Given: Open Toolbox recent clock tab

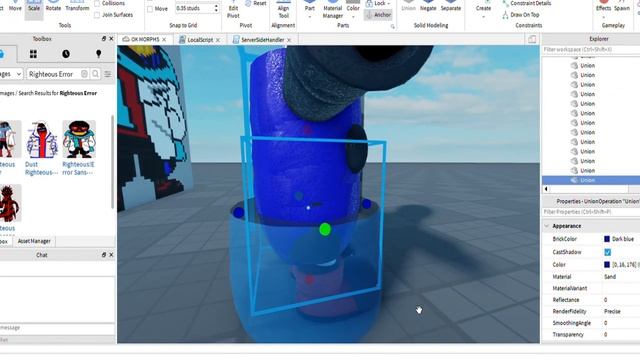Looking at the screenshot, I should (x=66, y=54).
